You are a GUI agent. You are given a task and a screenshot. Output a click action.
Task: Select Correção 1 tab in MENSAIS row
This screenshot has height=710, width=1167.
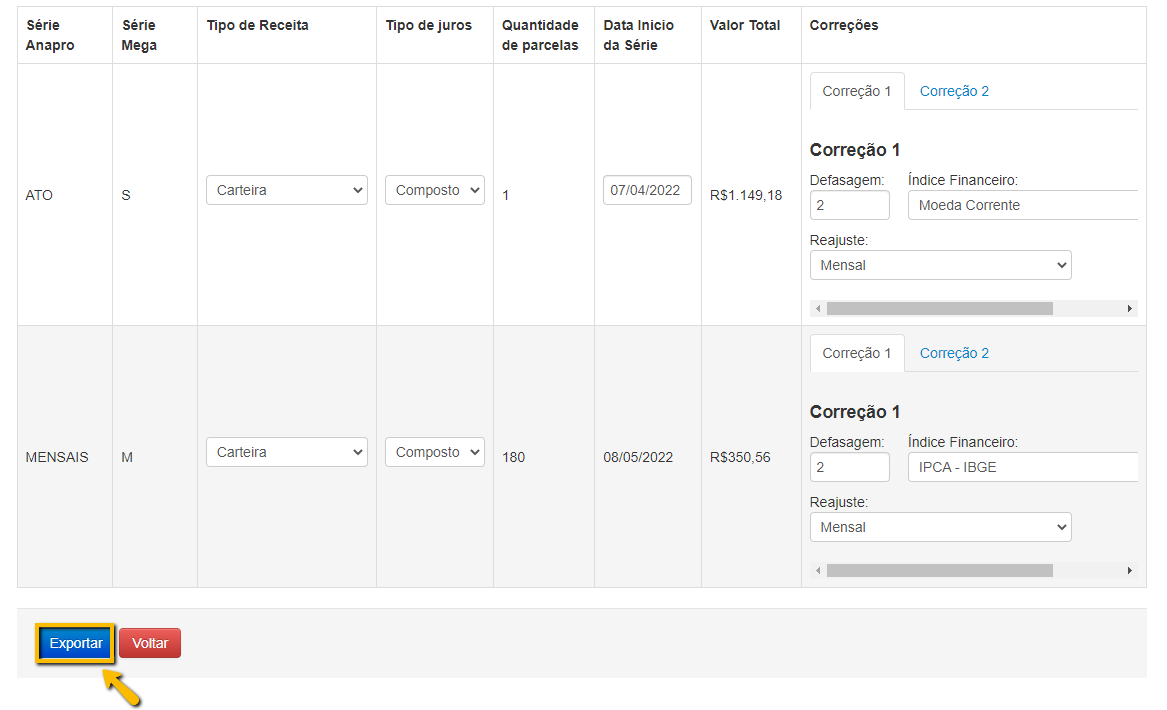[x=857, y=353]
